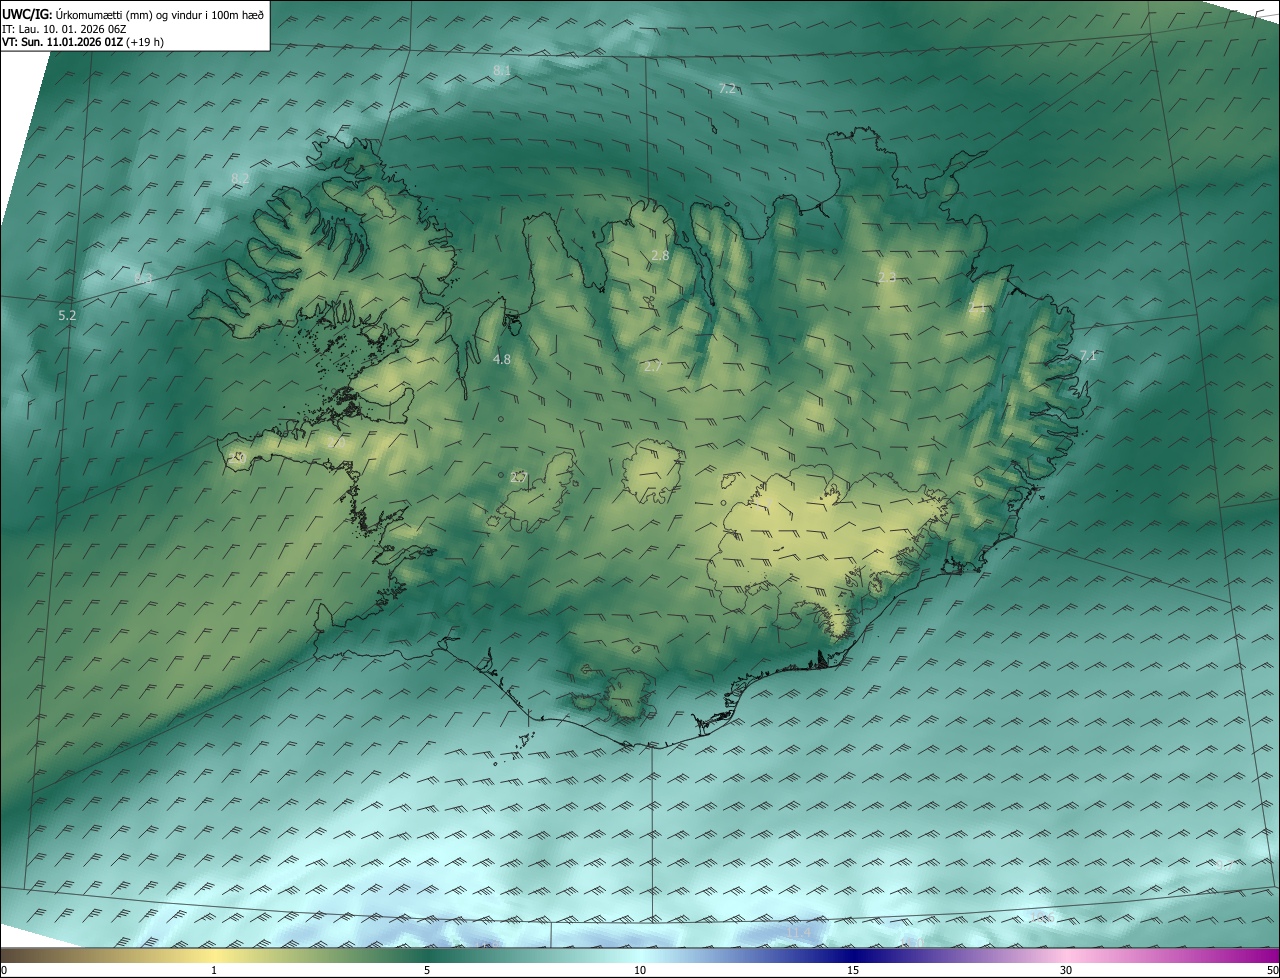Click the 8.2 value label on the map
1280x978 pixels.
[240, 178]
